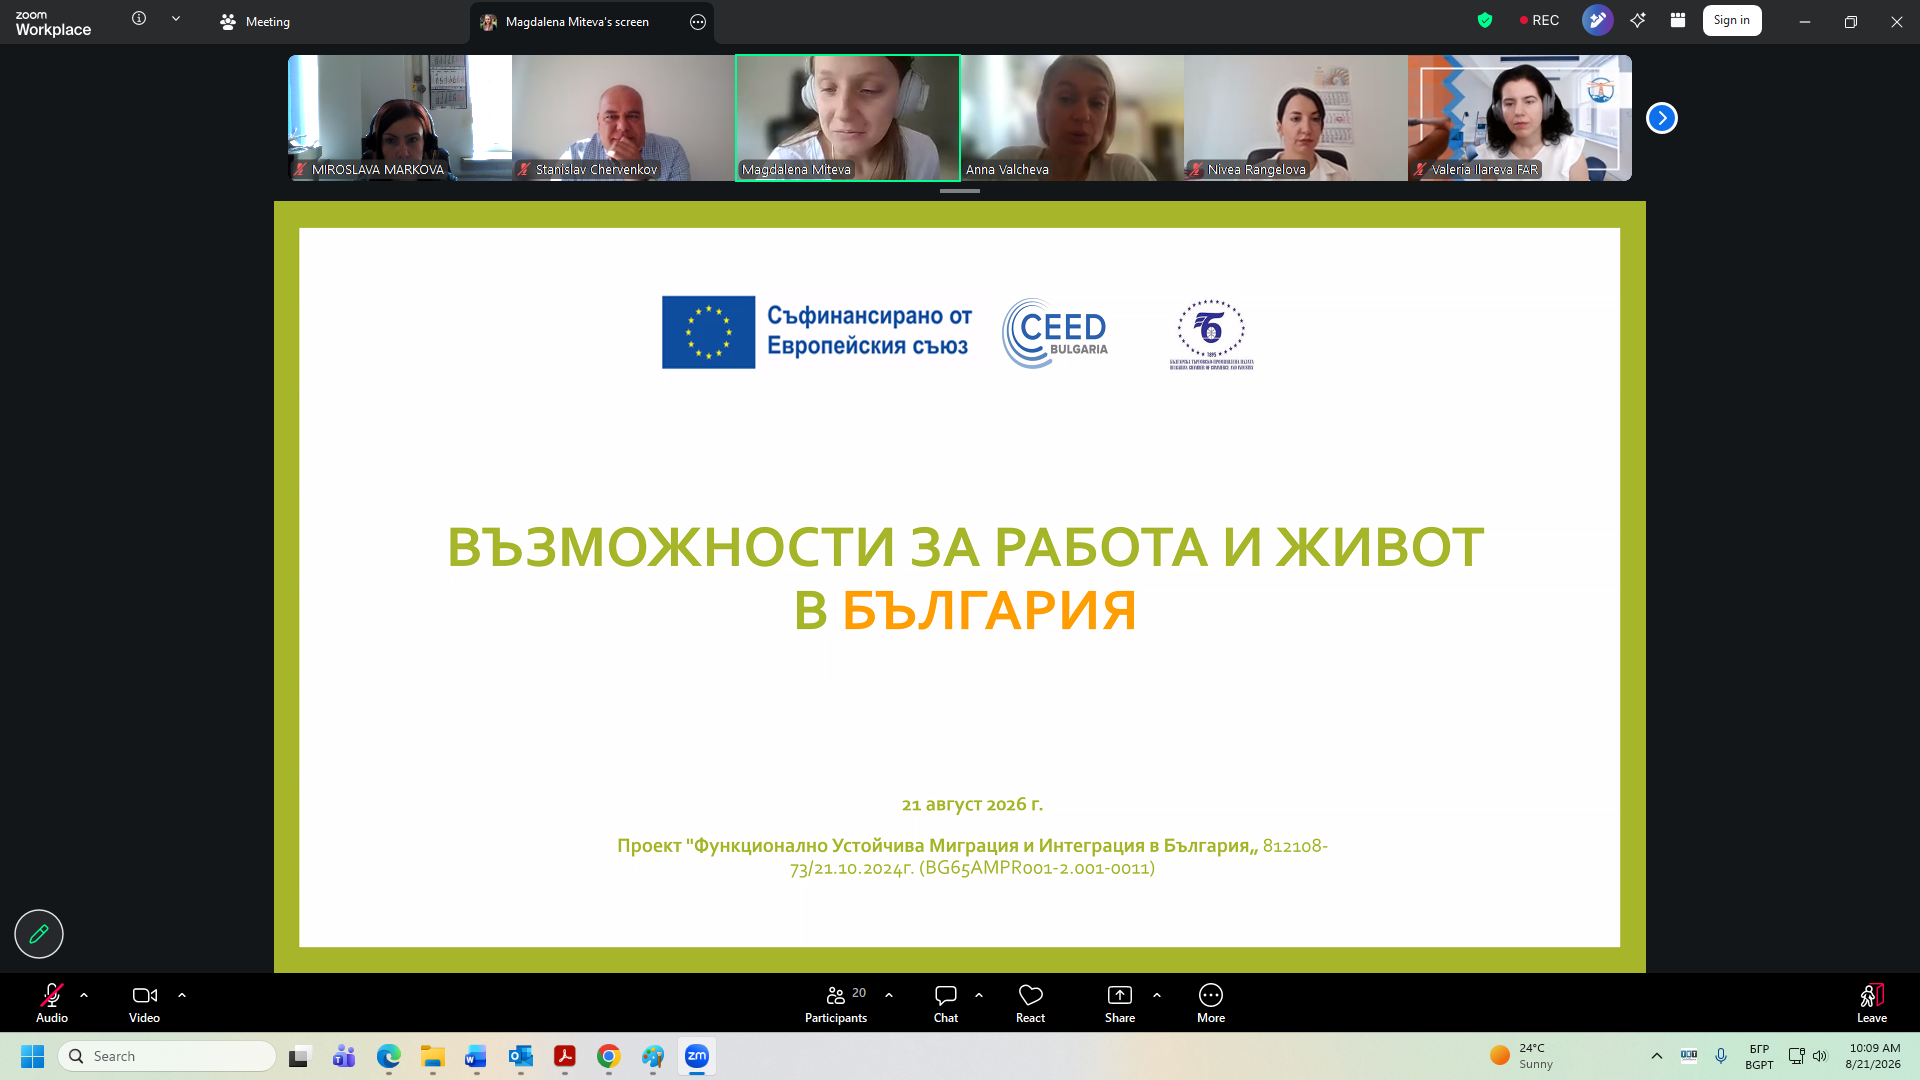The image size is (1920, 1080).
Task: Select the Meeting tab
Action: [x=255, y=21]
